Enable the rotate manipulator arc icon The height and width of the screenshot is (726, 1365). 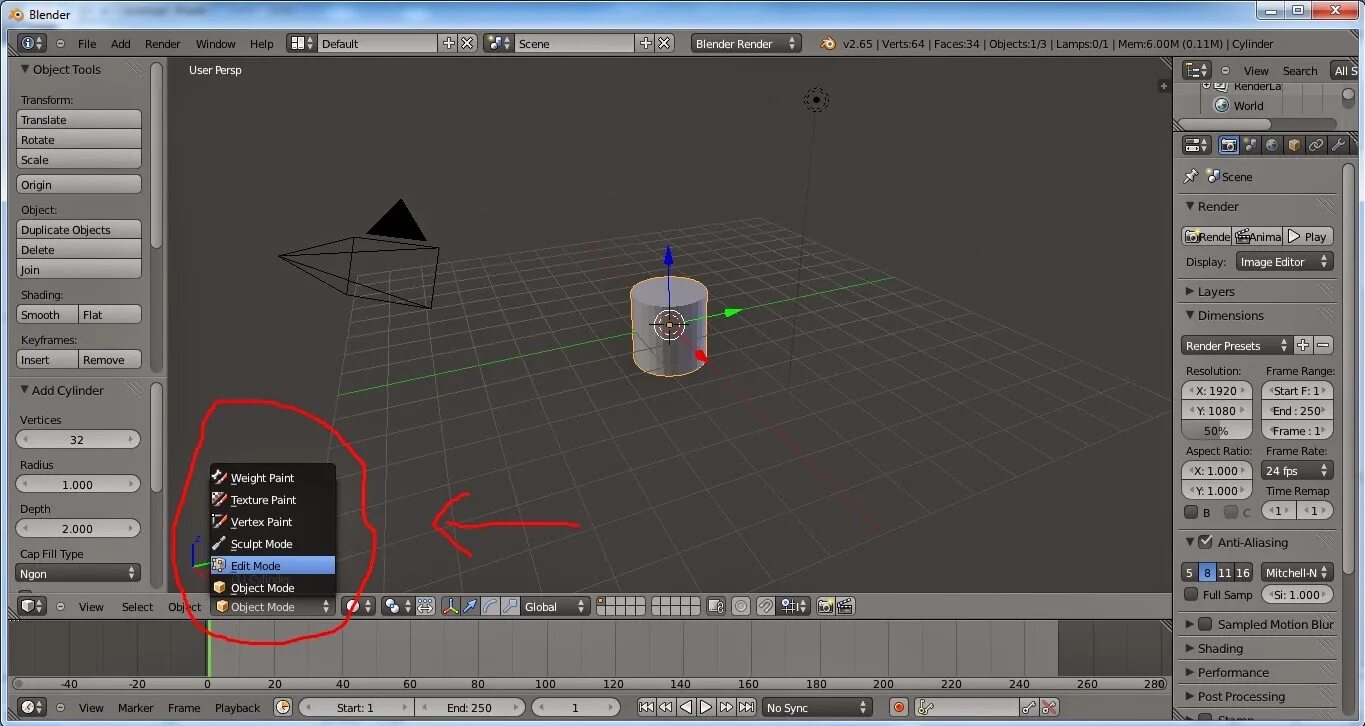[x=490, y=606]
